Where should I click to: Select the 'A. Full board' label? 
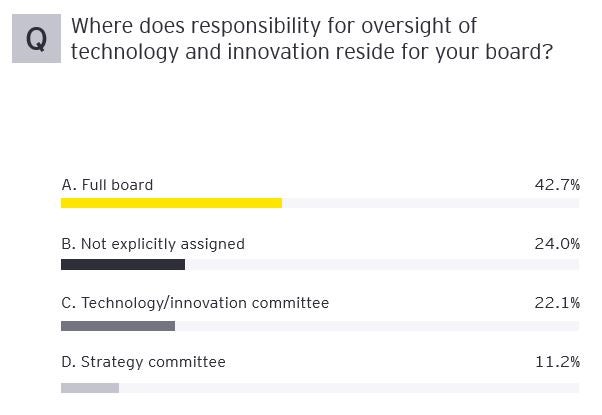pos(107,185)
